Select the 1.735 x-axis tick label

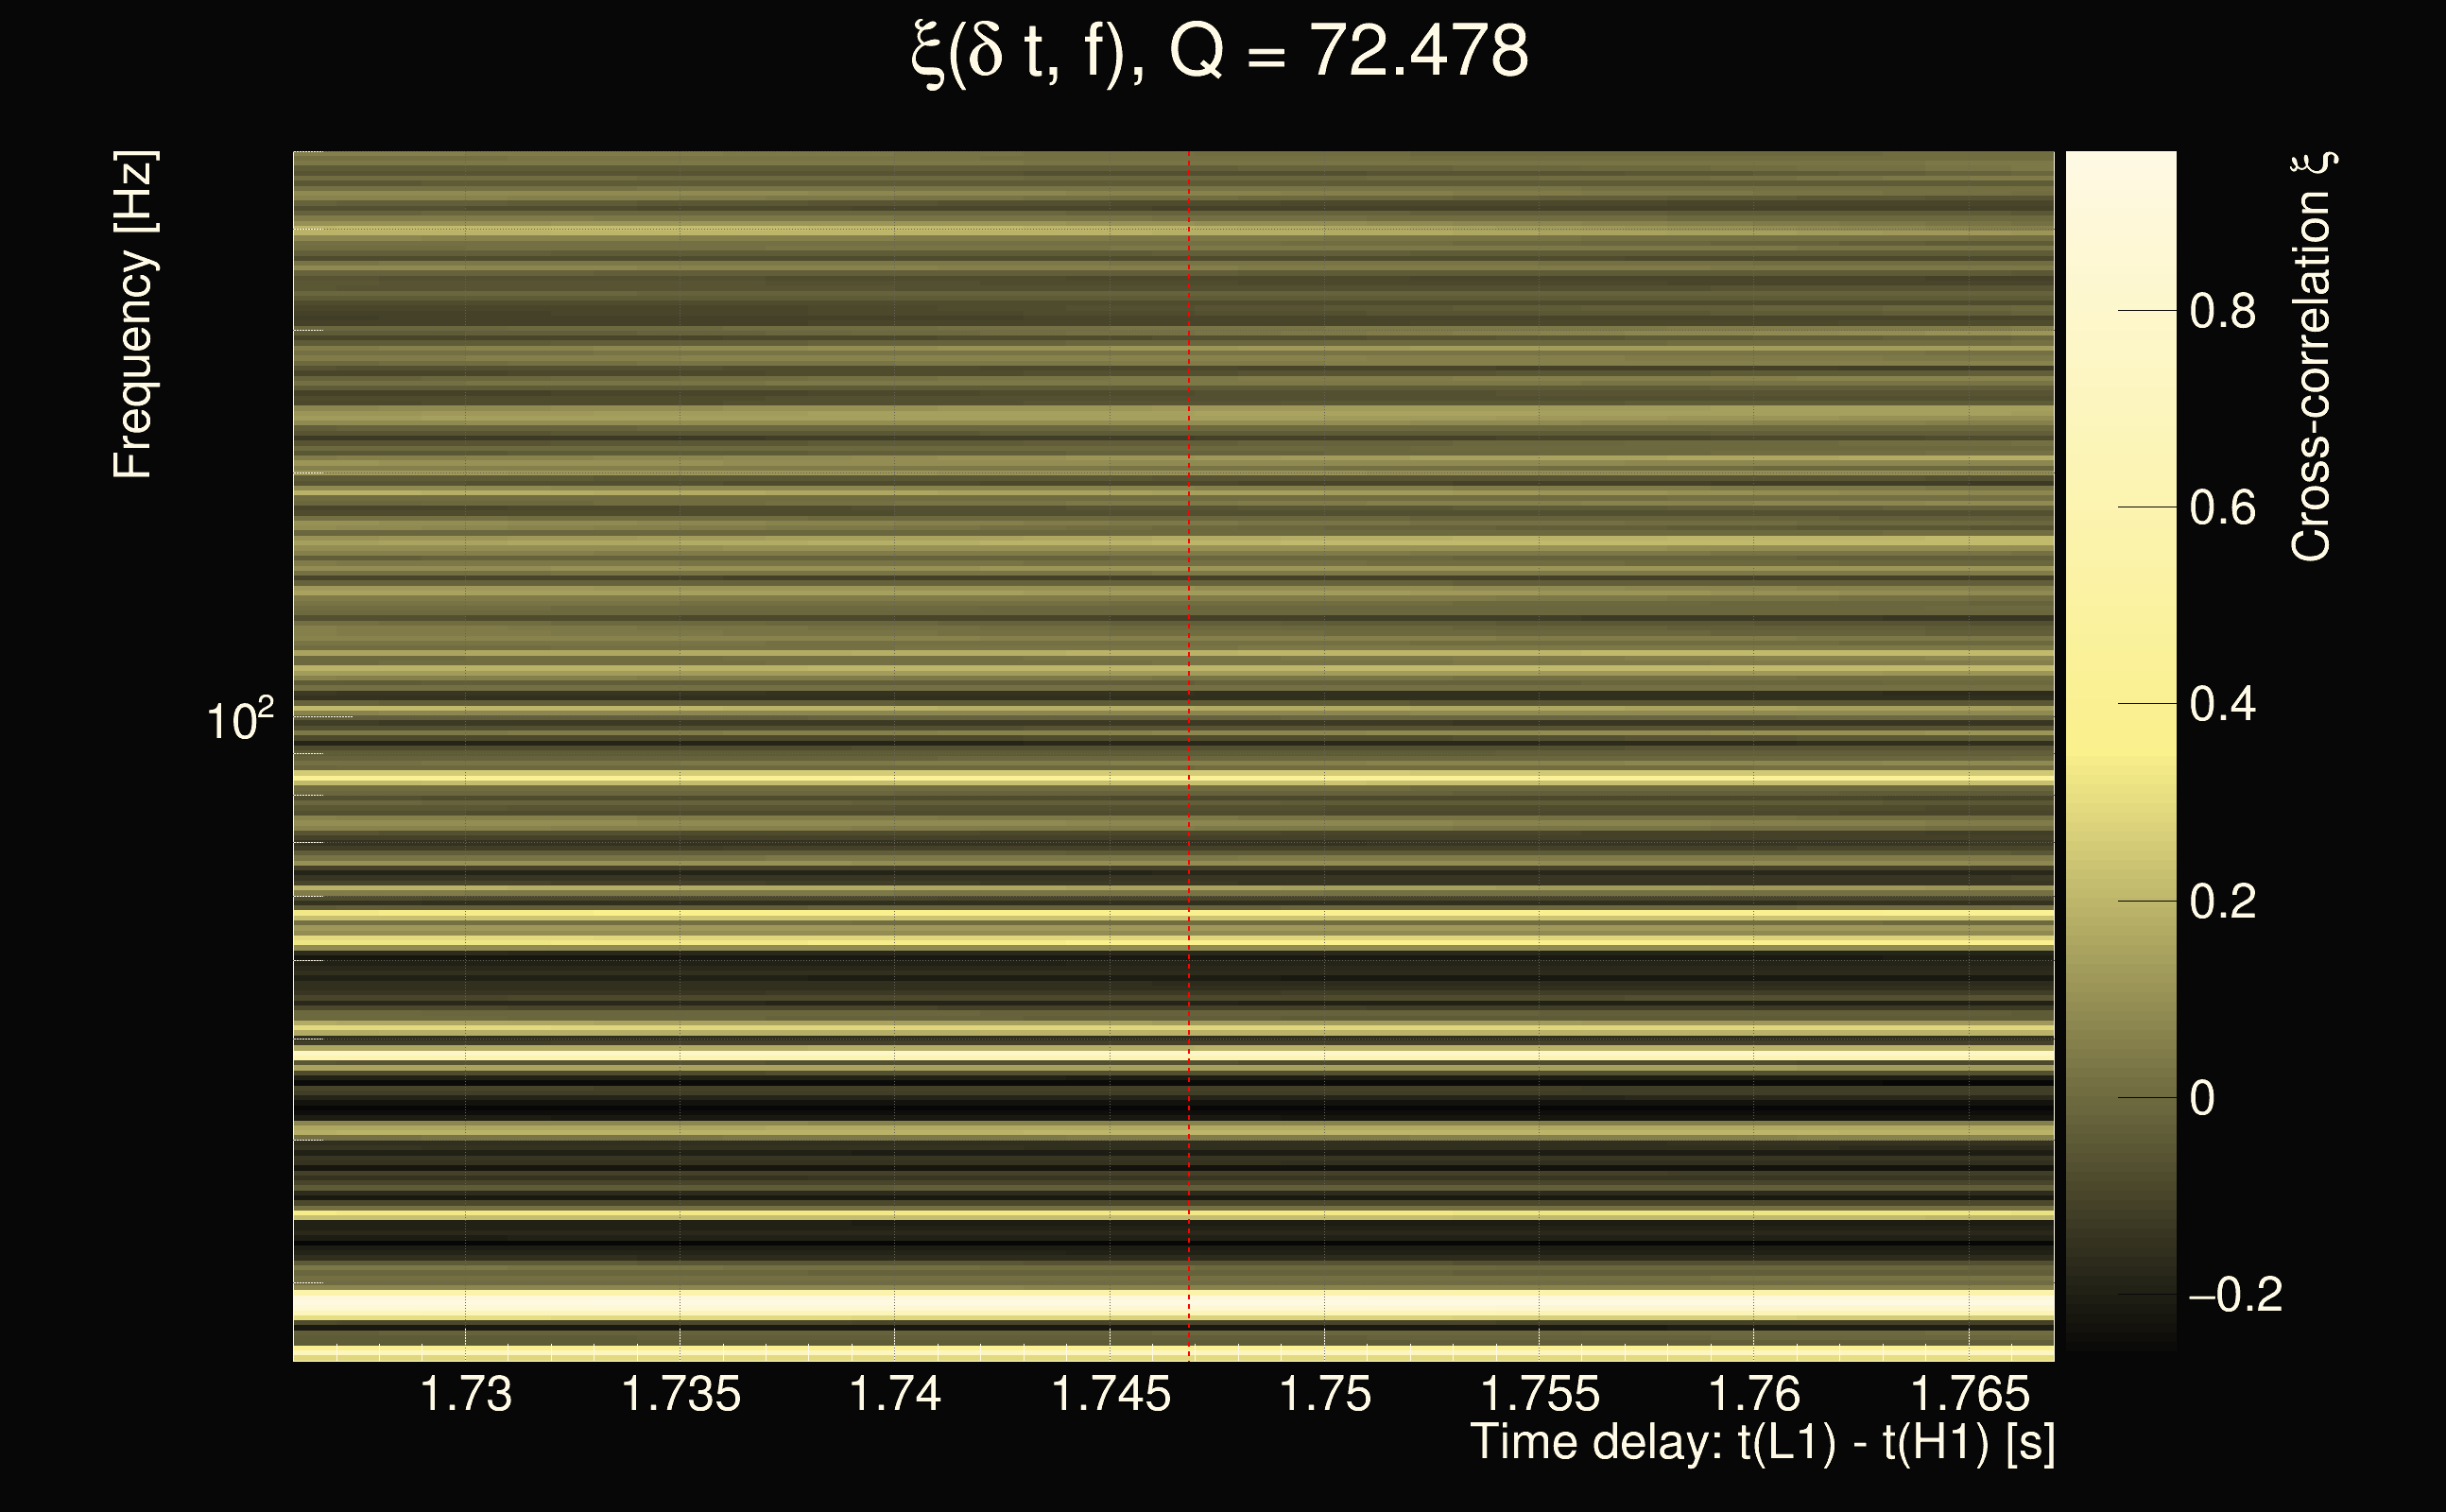(681, 1394)
